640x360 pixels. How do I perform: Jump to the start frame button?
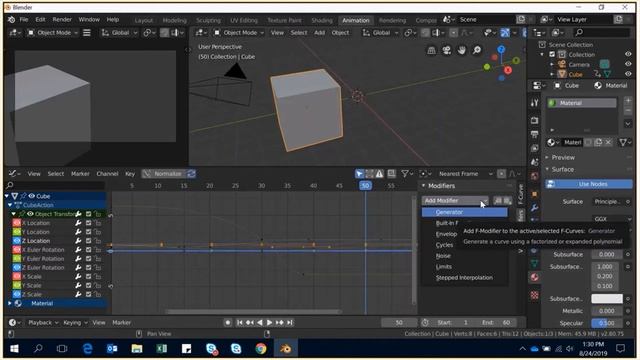pyautogui.click(x=240, y=322)
